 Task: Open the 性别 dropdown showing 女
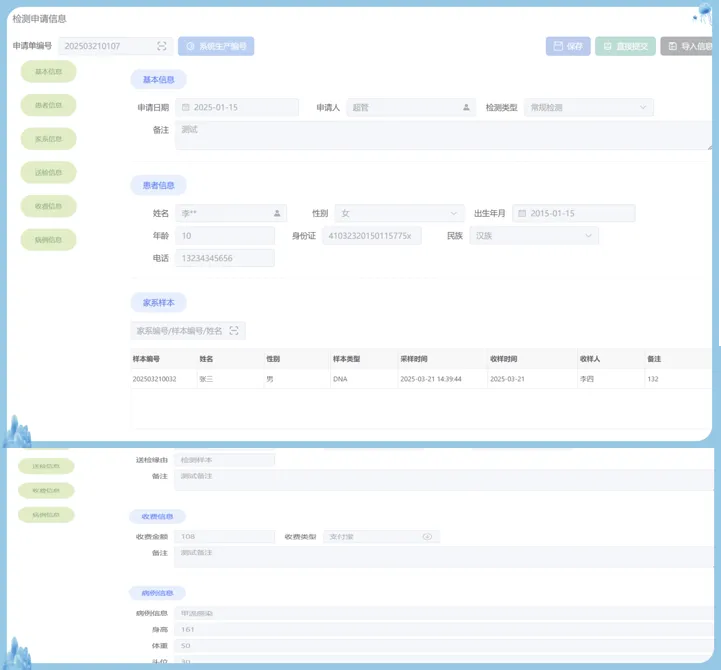(x=399, y=213)
